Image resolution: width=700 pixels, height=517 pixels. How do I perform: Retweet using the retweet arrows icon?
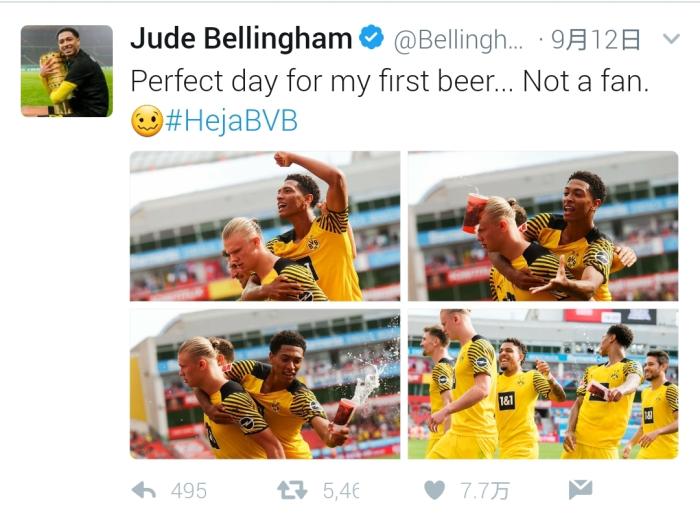click(292, 490)
